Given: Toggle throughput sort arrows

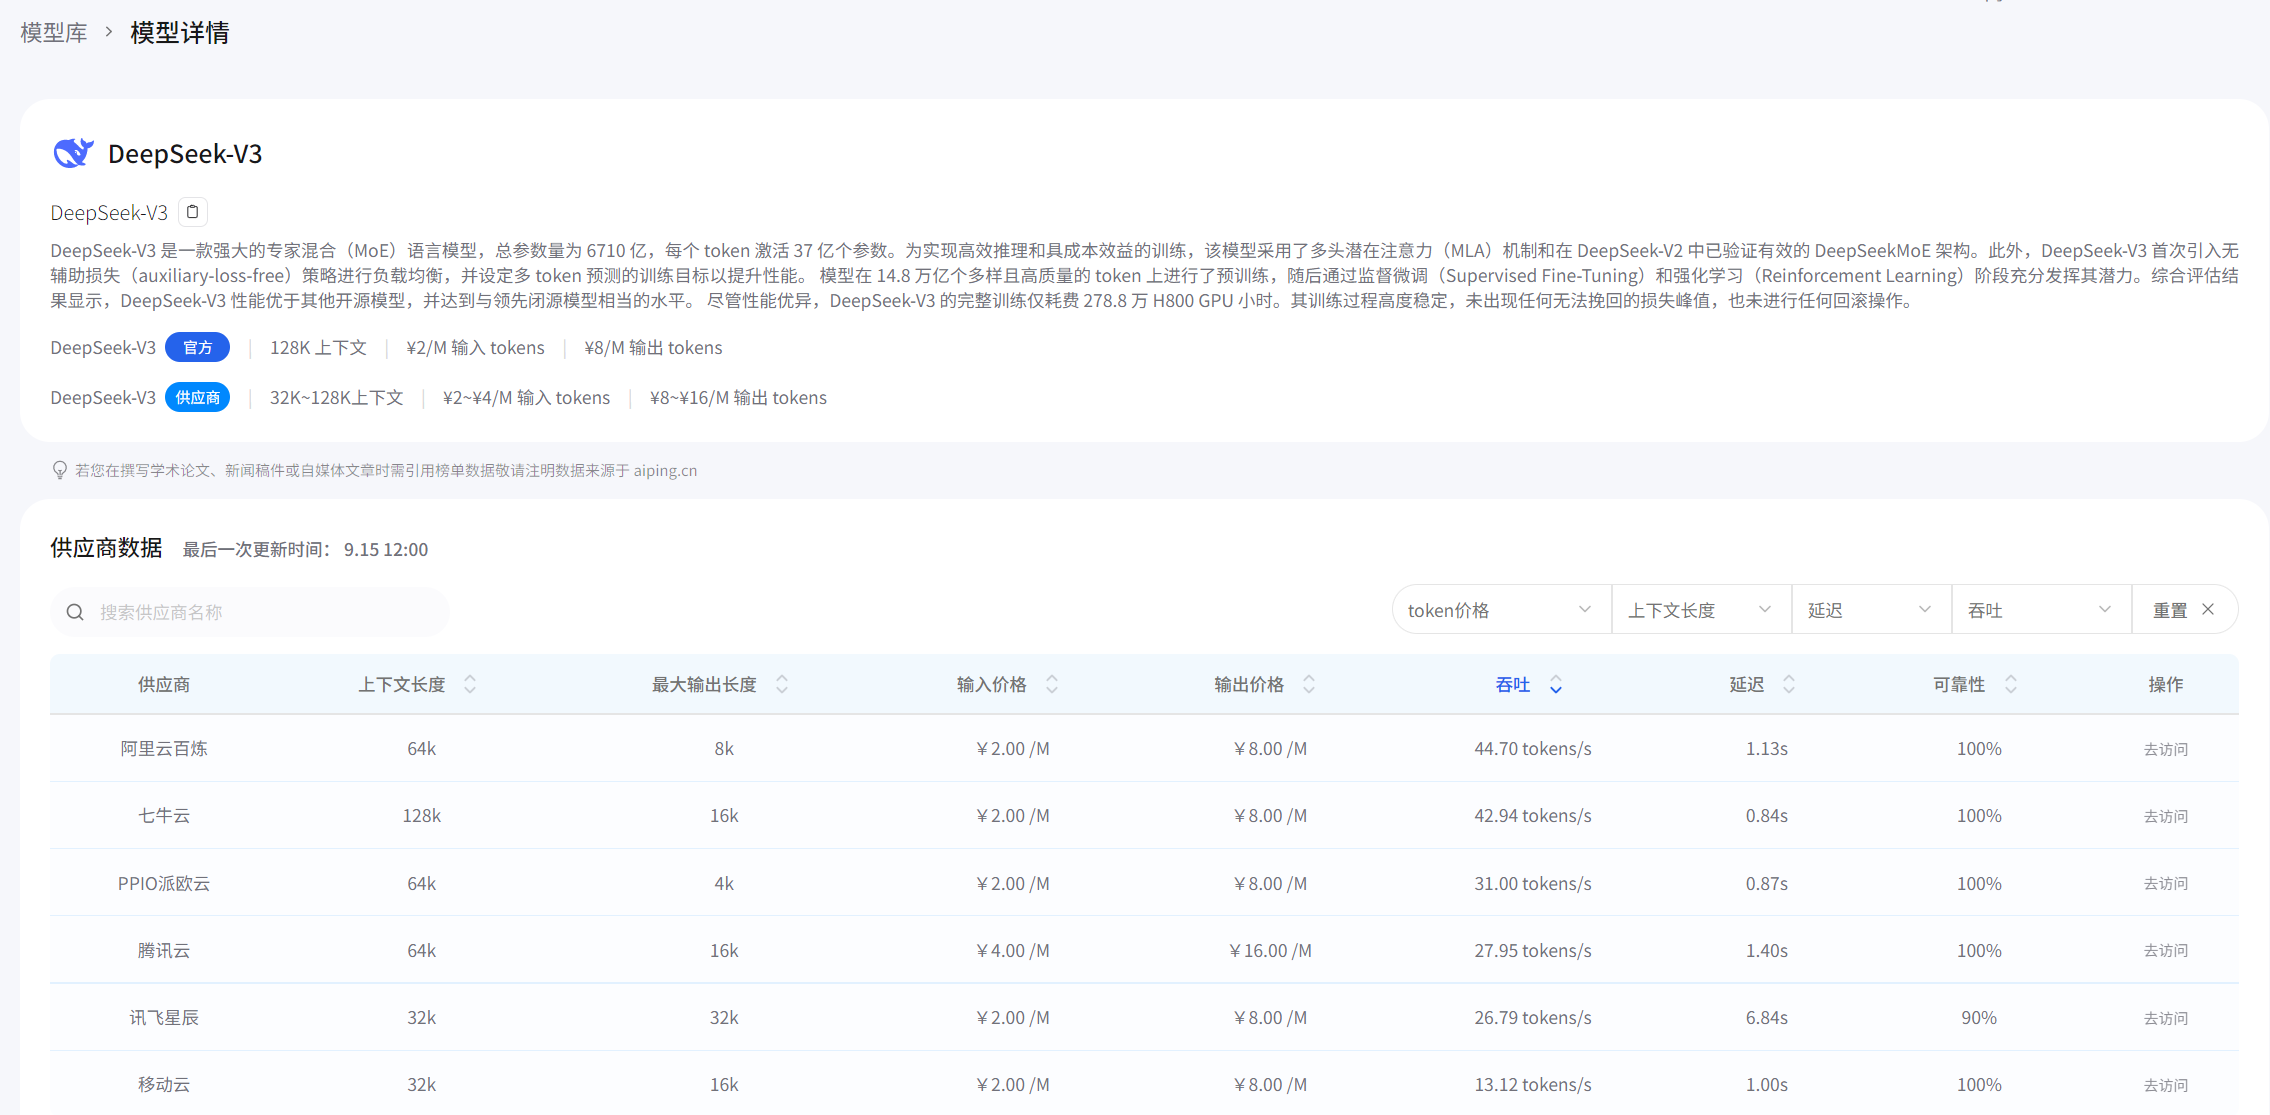Looking at the screenshot, I should pos(1556,684).
